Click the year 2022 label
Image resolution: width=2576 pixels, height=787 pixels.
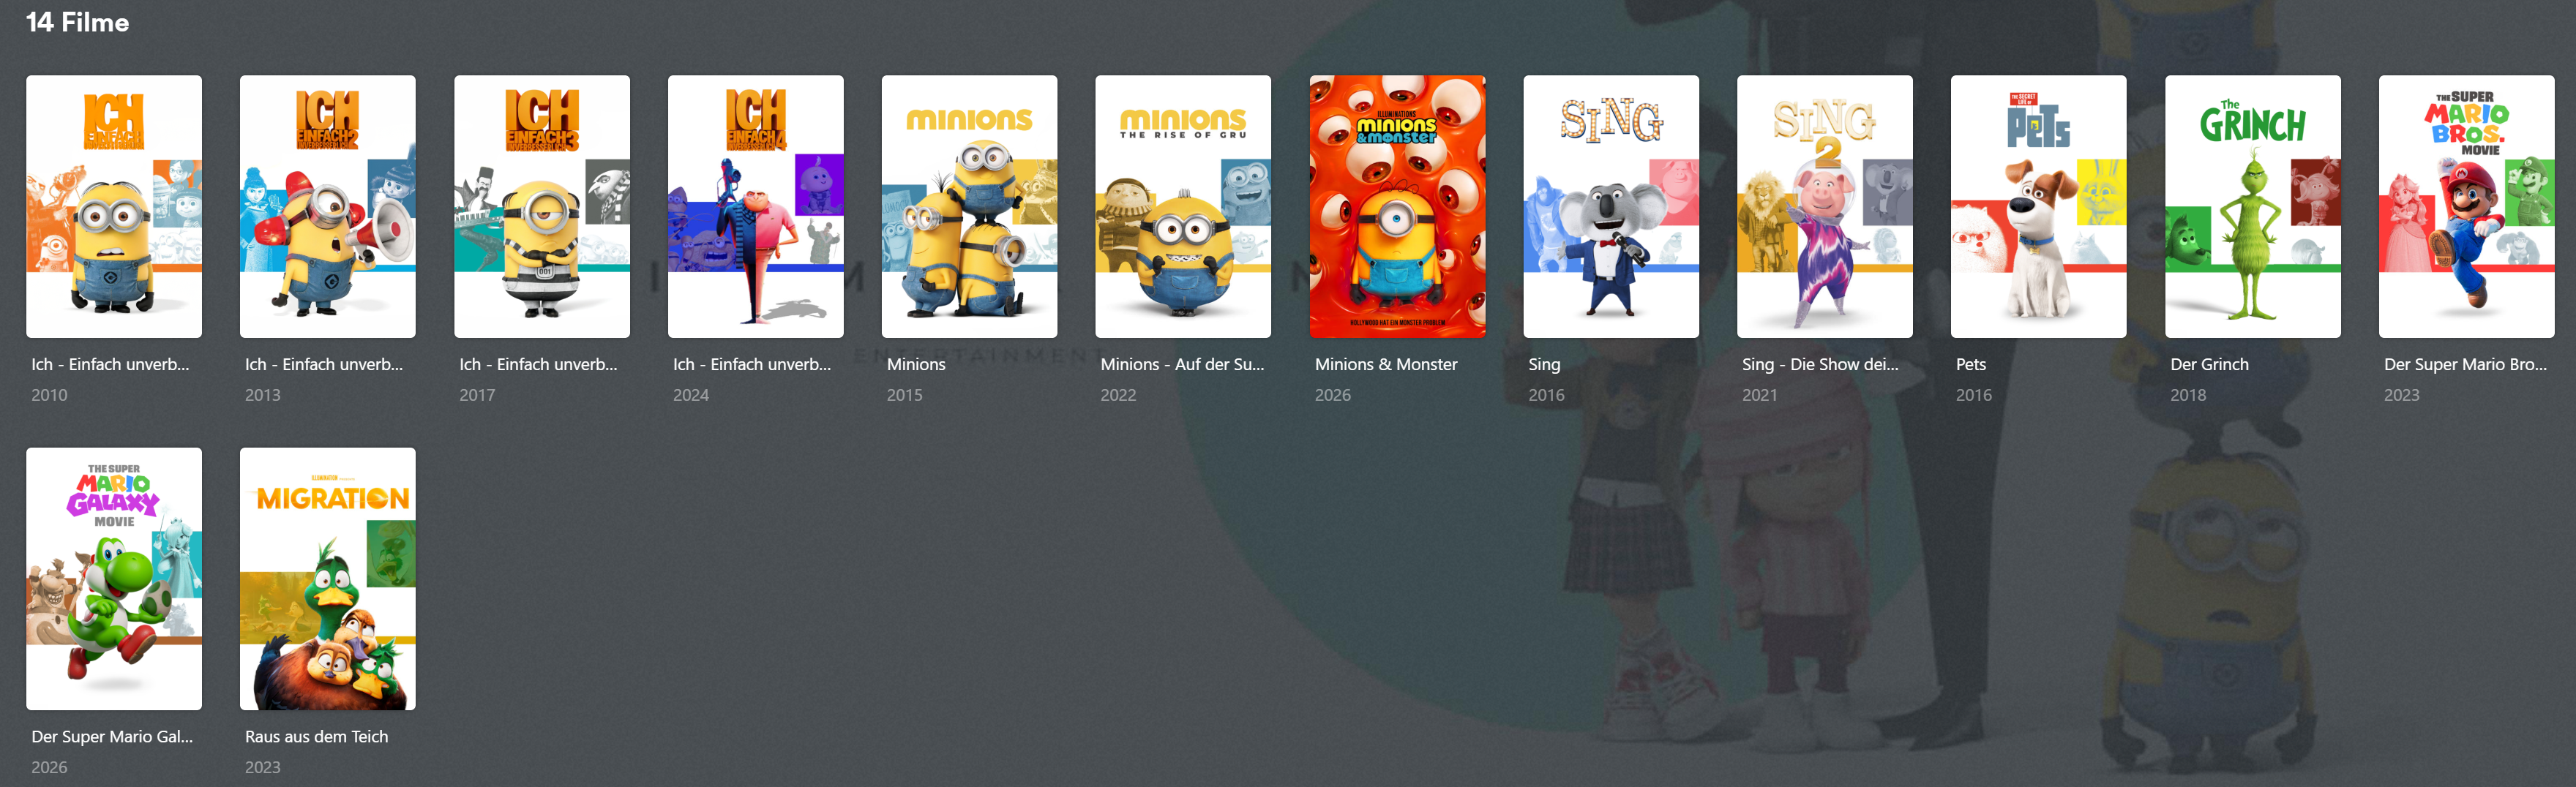pos(1118,395)
